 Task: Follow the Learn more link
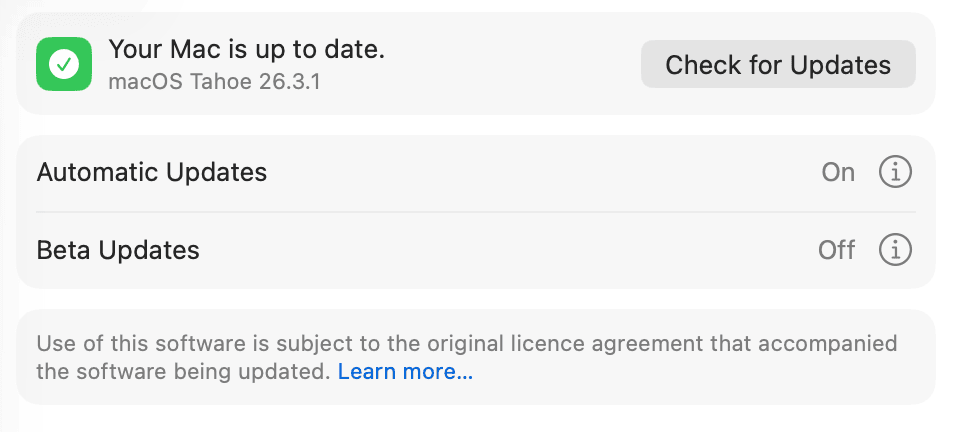coord(405,372)
